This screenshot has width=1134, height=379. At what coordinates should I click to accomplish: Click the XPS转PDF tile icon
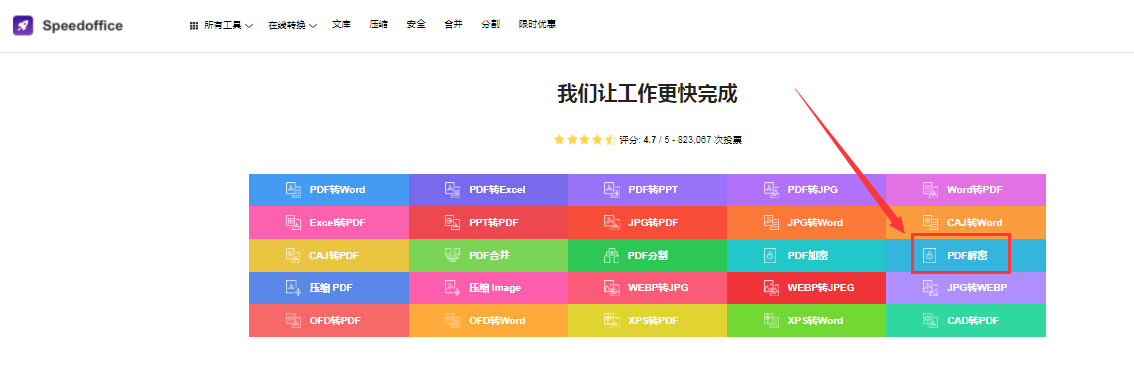(x=611, y=320)
